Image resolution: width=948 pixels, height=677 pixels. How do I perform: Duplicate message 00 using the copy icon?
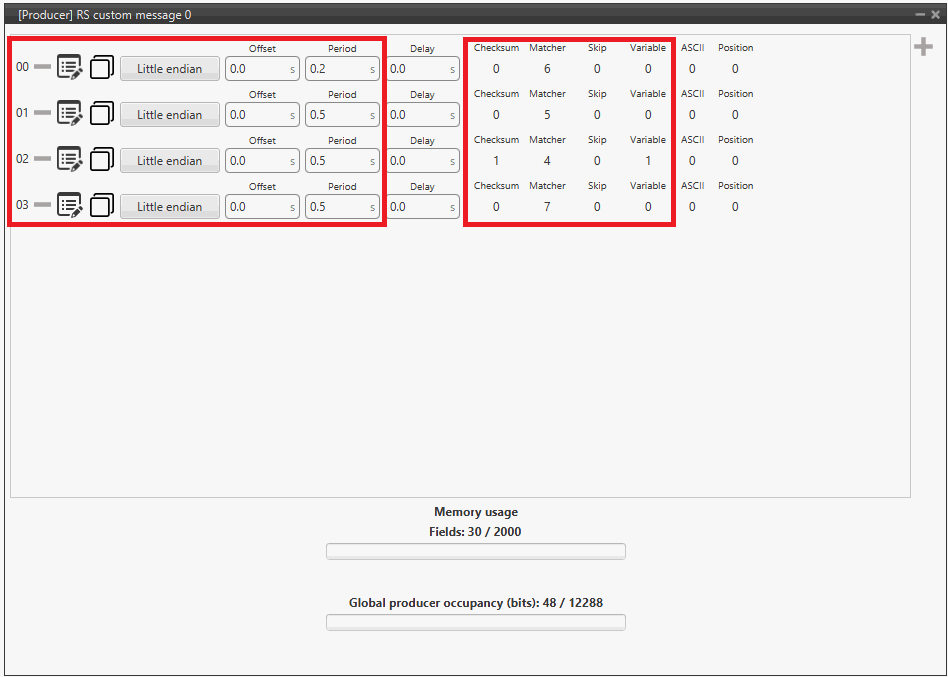click(x=101, y=68)
